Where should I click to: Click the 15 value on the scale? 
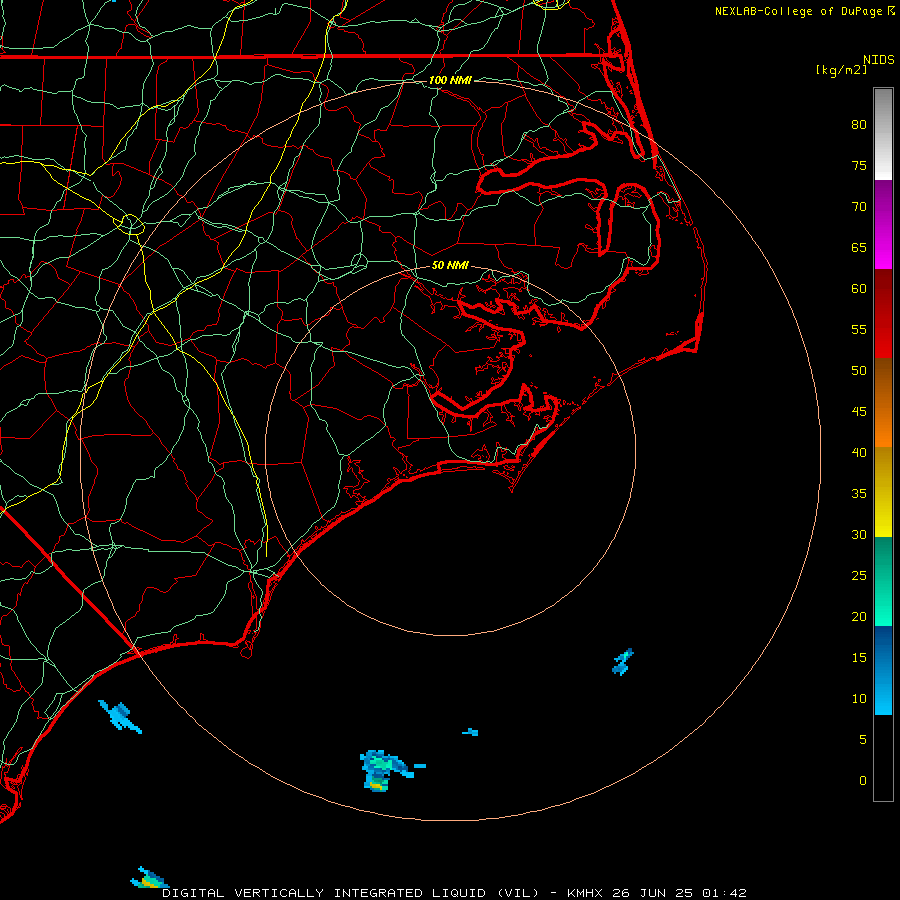(x=859, y=658)
